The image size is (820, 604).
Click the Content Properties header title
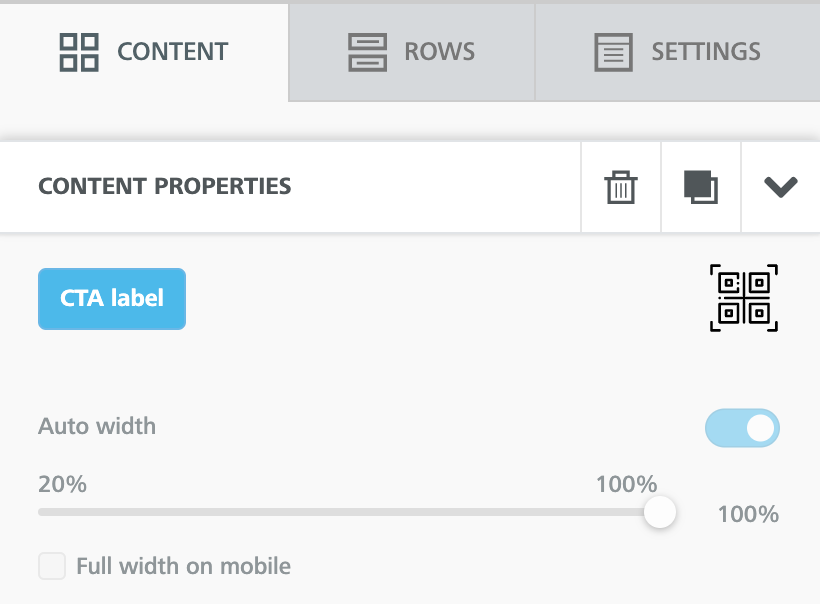coord(164,186)
